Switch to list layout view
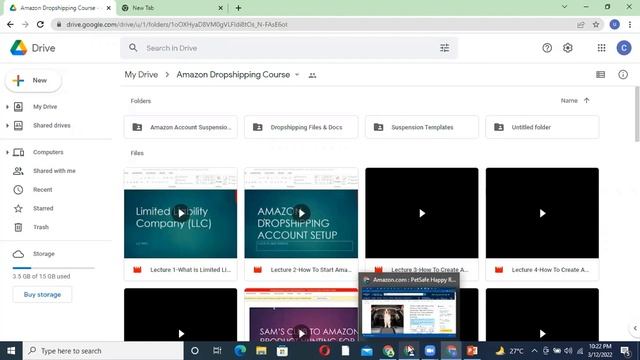Image resolution: width=640 pixels, height=360 pixels. (x=600, y=75)
